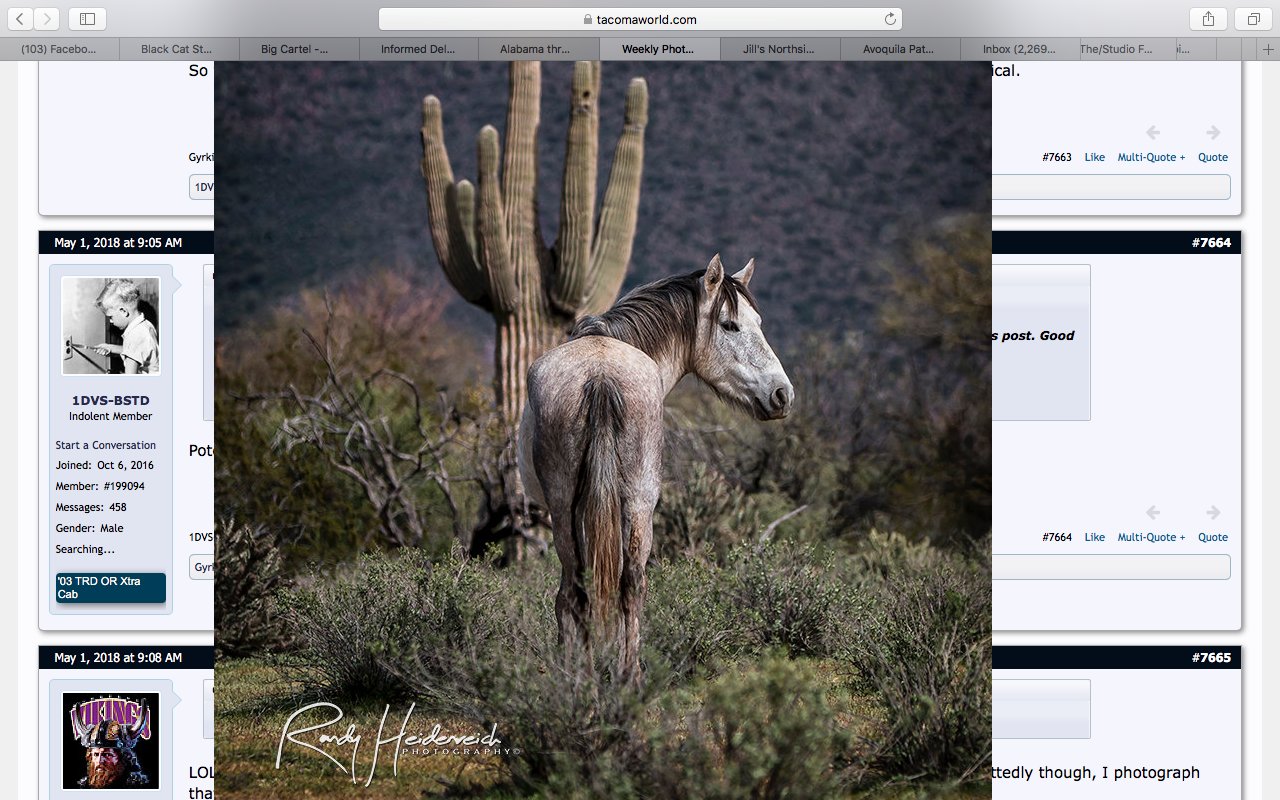Like post #7664
Viewport: 1280px width, 800px height.
click(1095, 537)
